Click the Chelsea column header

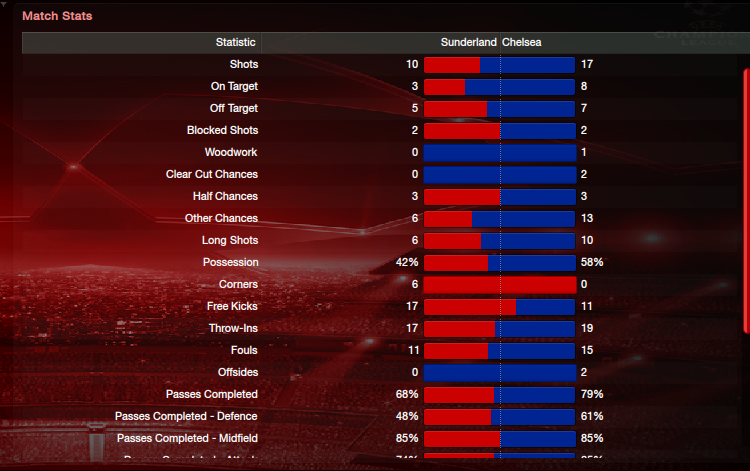pyautogui.click(x=522, y=43)
